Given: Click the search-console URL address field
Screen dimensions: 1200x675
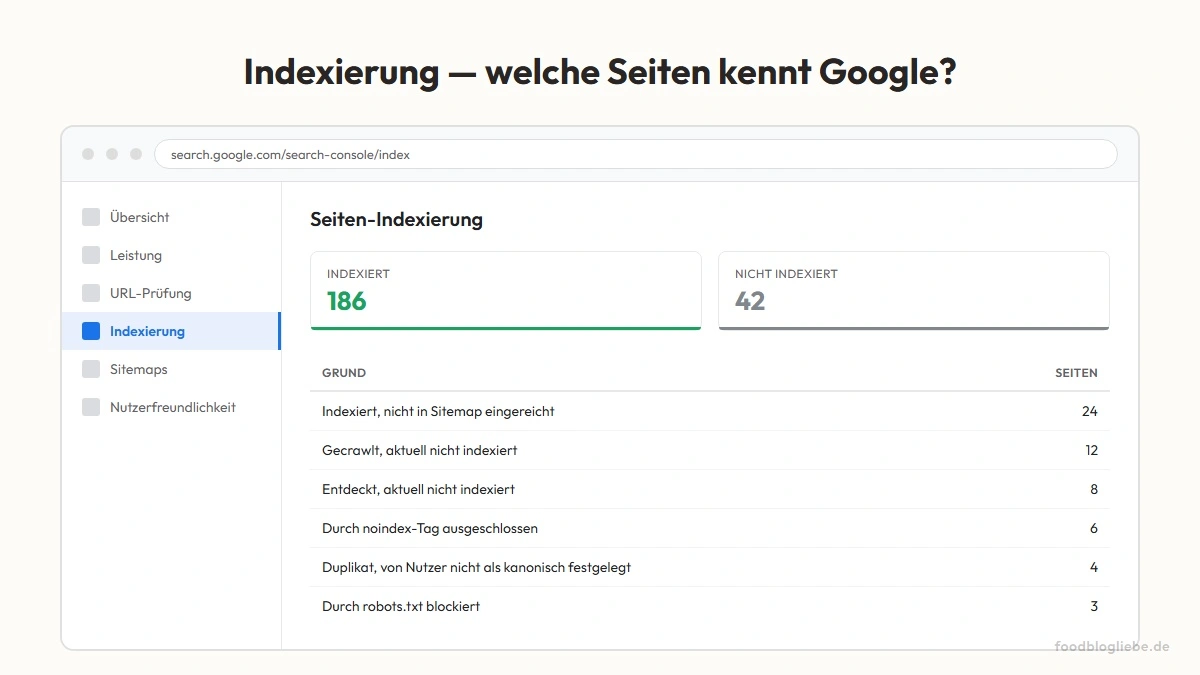Looking at the screenshot, I should (x=635, y=154).
